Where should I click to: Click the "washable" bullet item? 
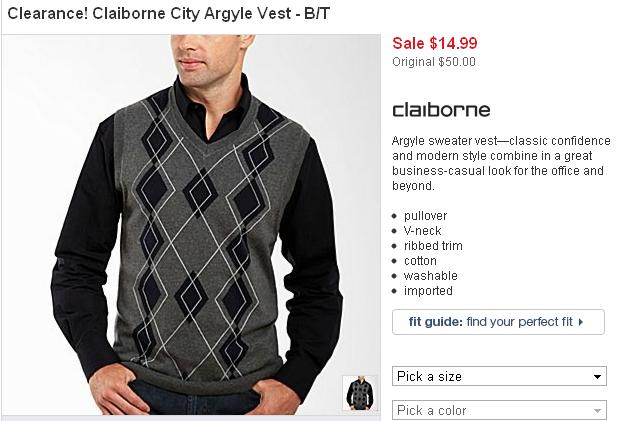[x=431, y=276]
